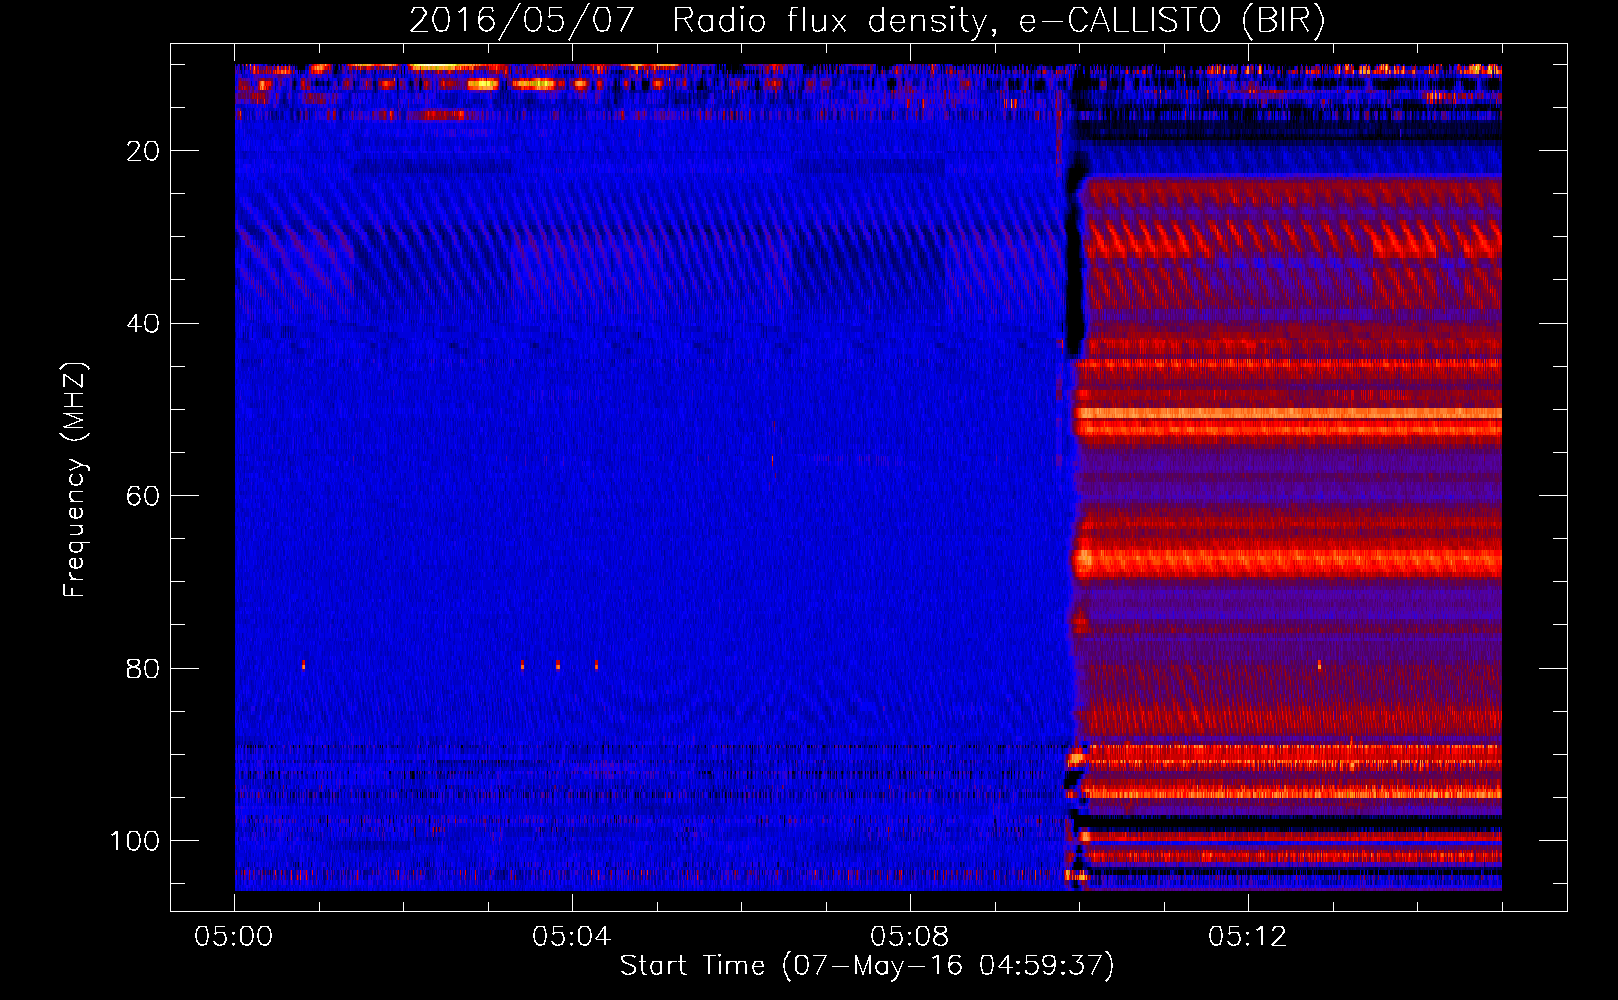1618x1000 pixels.
Task: Click the plot title '2016/05/07 Radio flux density'
Action: [868, 20]
